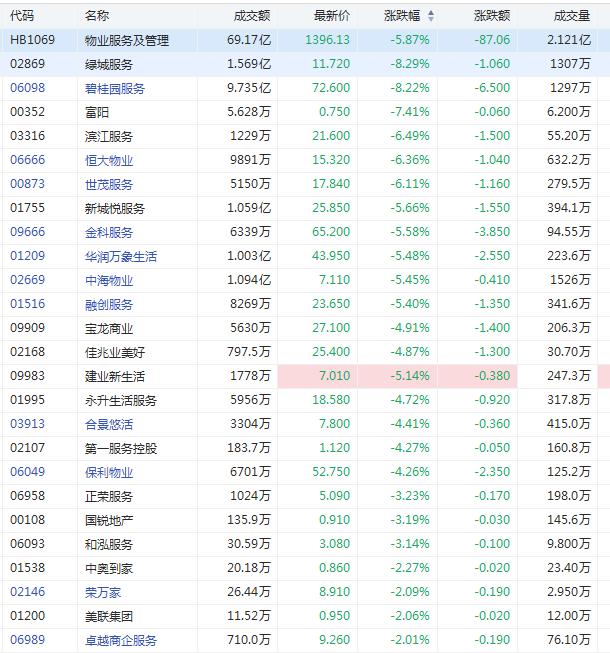Open stock code link 02146
Image resolution: width=610 pixels, height=653 pixels.
27,592
